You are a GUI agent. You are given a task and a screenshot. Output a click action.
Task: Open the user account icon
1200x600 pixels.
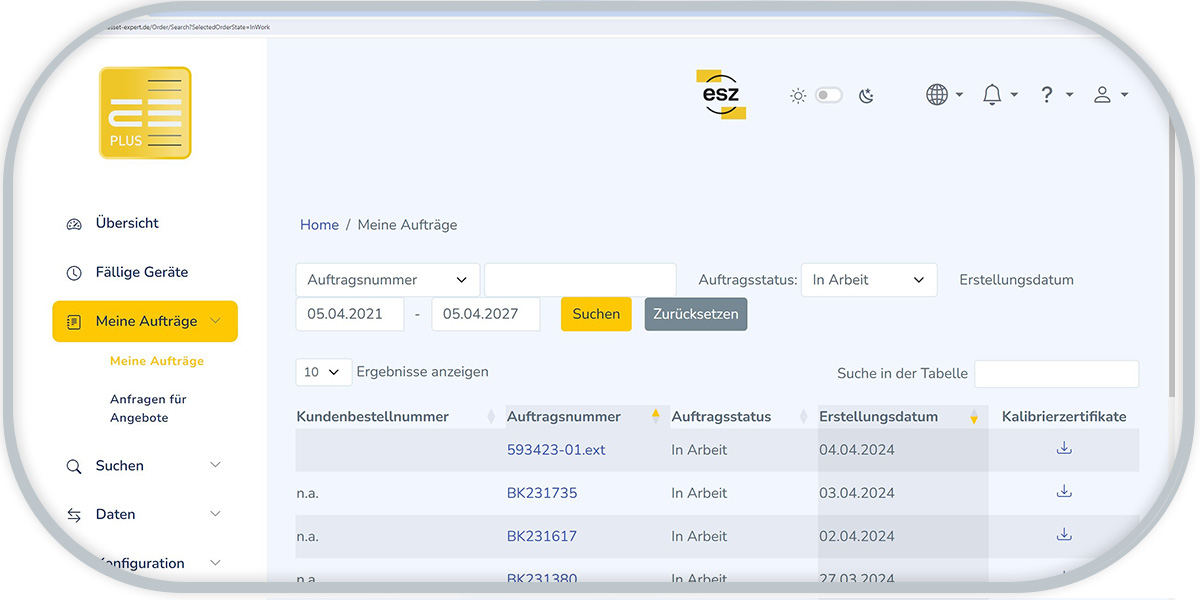pos(1103,94)
